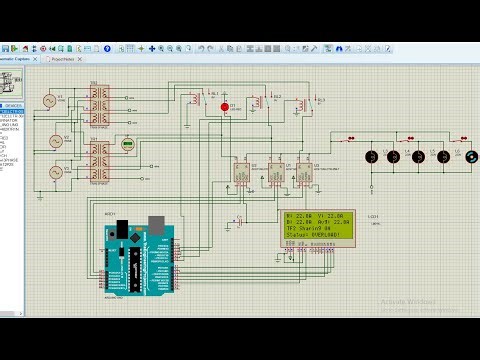Click the schematic overview thumbnail
Viewport: 480px width, 360px height.
click(11, 83)
